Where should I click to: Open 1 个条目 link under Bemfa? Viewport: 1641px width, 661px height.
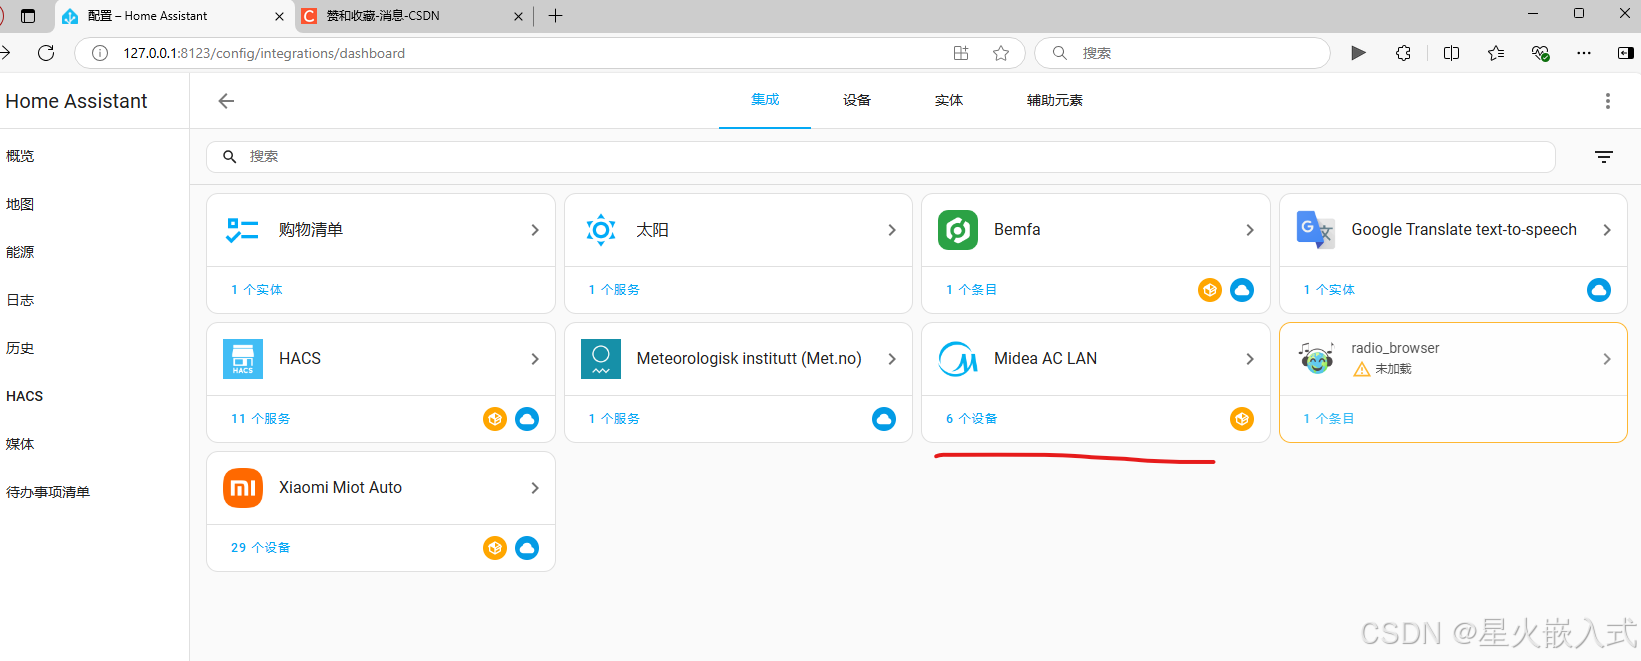[x=972, y=290]
